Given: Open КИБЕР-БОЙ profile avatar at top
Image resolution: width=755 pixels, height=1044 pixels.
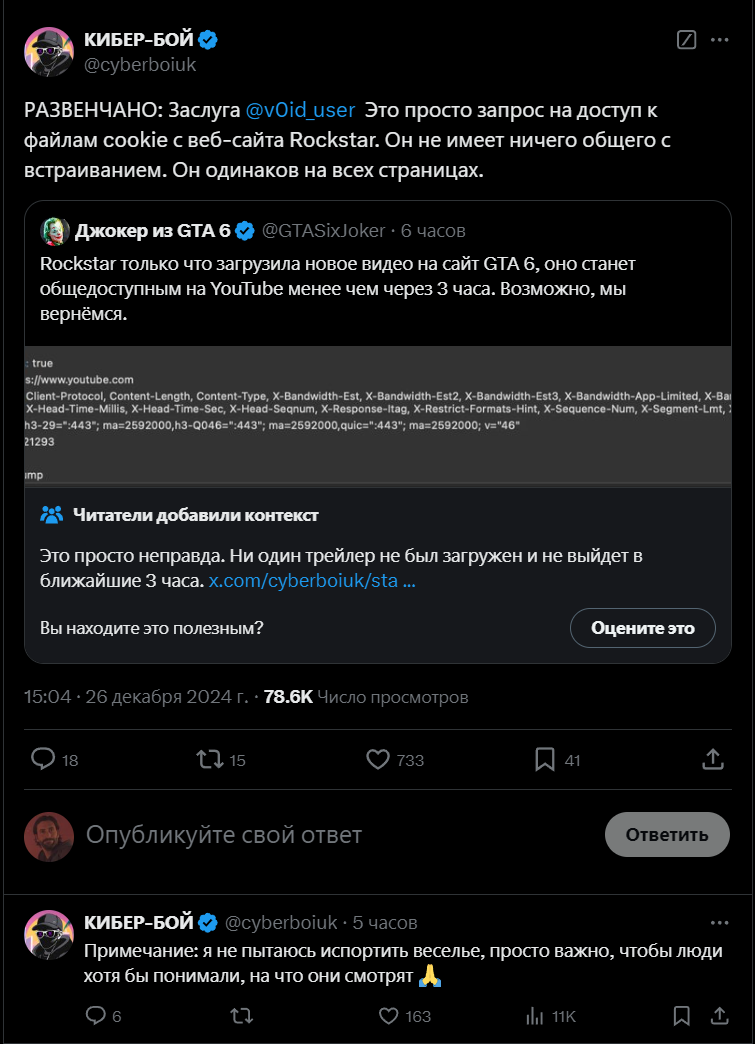Looking at the screenshot, I should (x=48, y=51).
